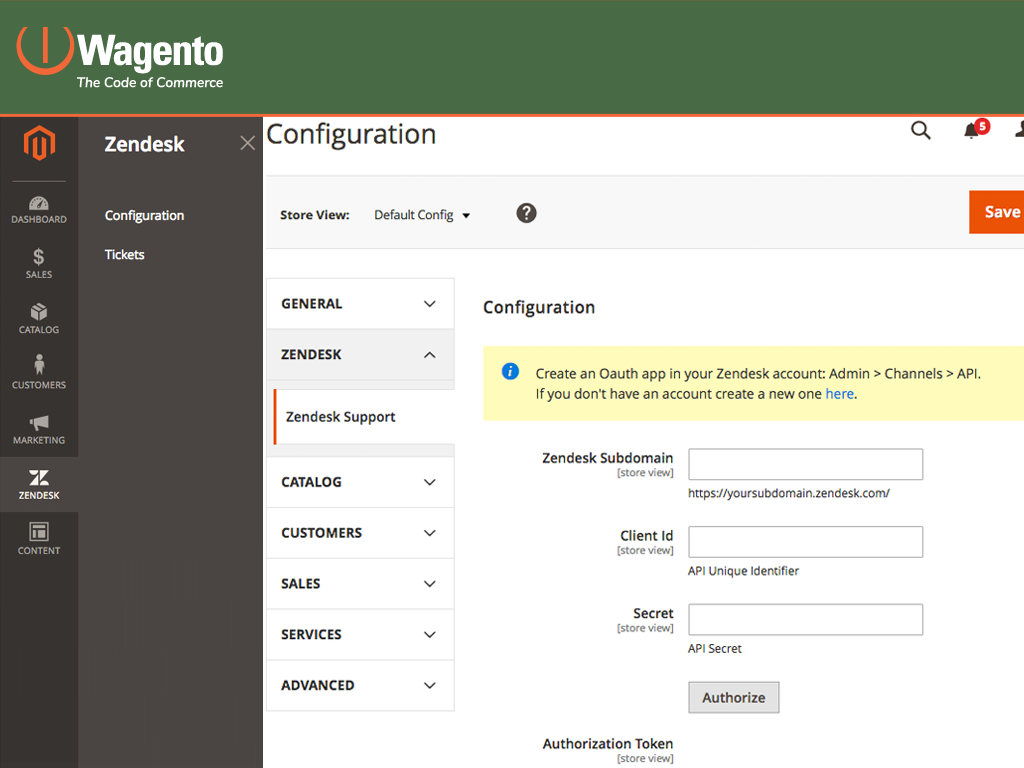Open Configuration in the Zendesk menu
This screenshot has width=1024, height=768.
144,216
